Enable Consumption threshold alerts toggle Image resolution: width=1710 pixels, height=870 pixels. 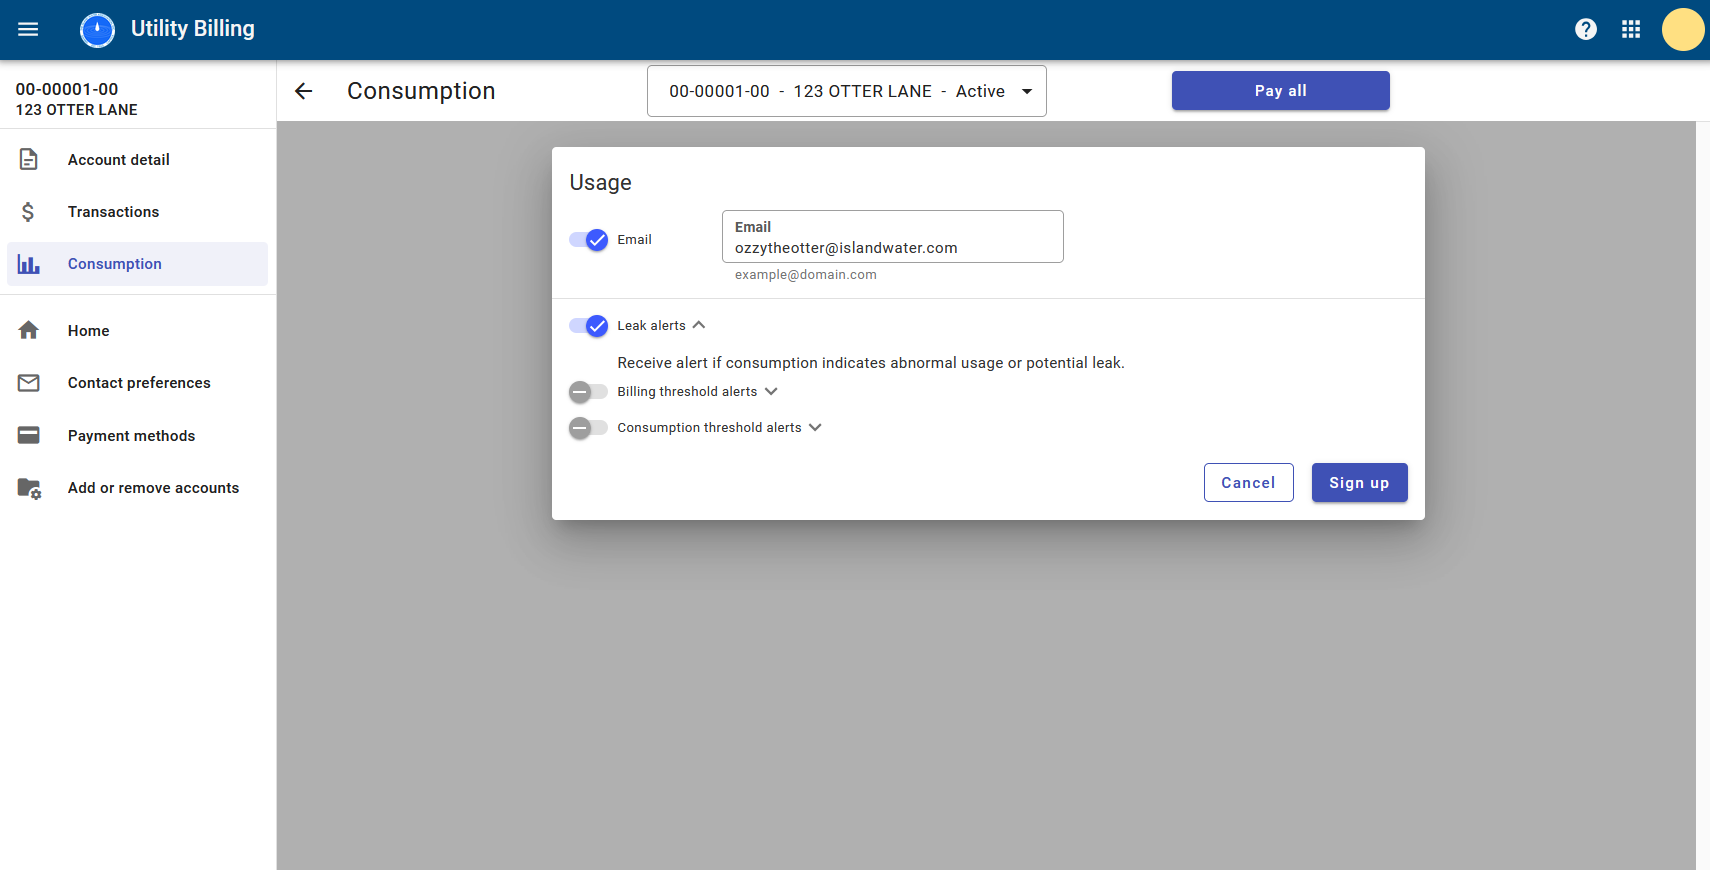[588, 428]
